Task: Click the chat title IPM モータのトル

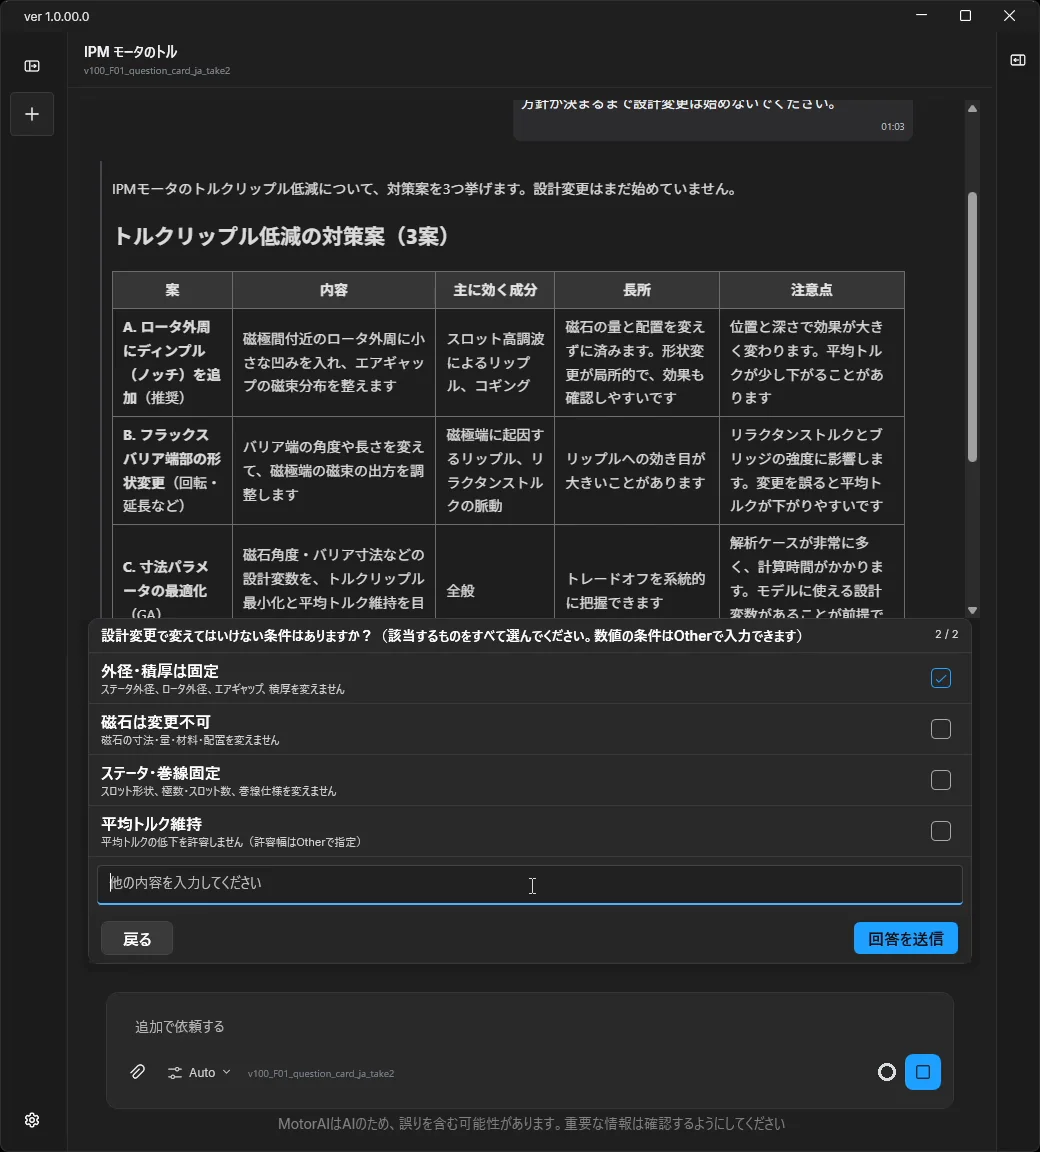Action: [x=131, y=51]
